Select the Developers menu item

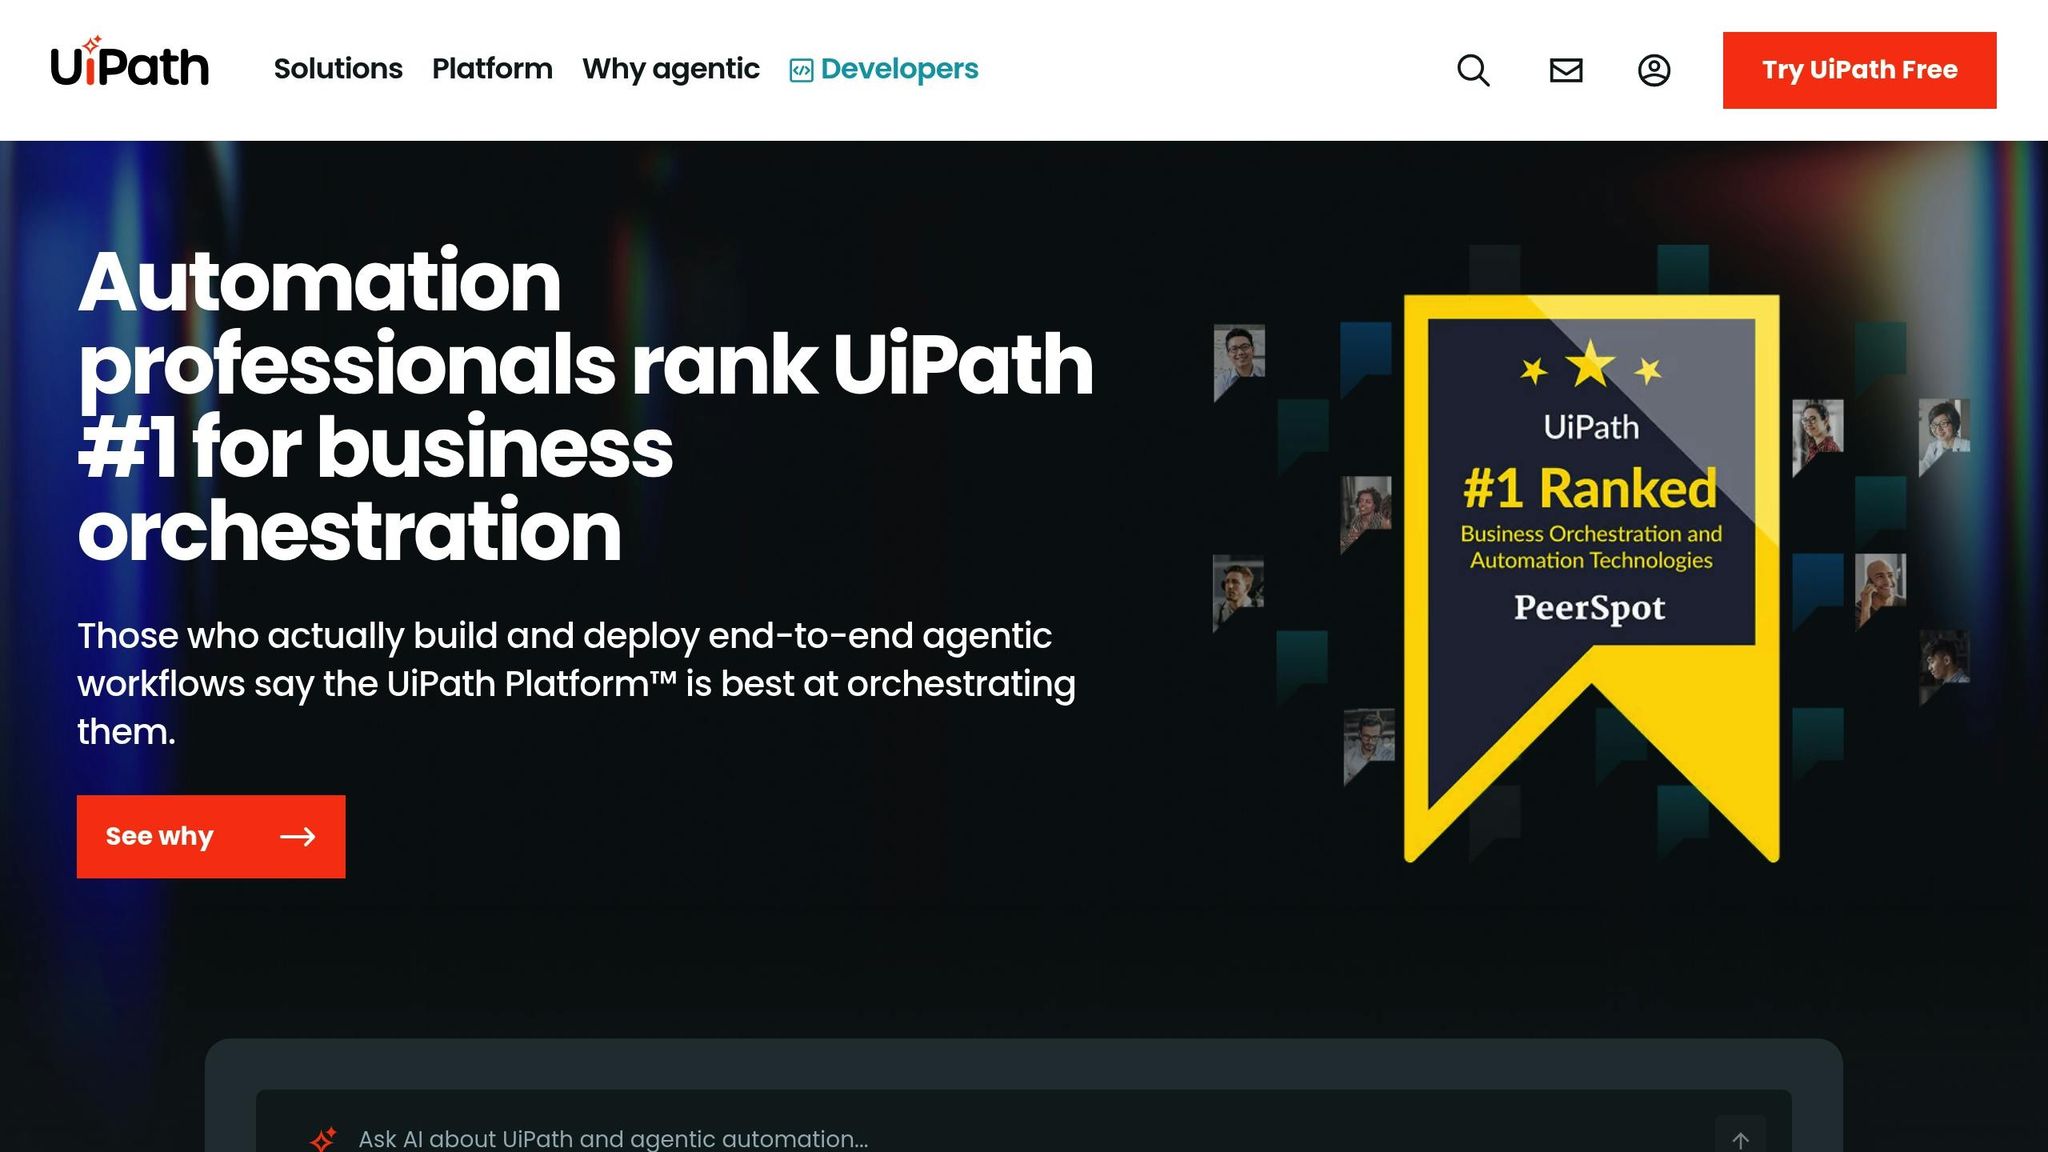tap(897, 70)
